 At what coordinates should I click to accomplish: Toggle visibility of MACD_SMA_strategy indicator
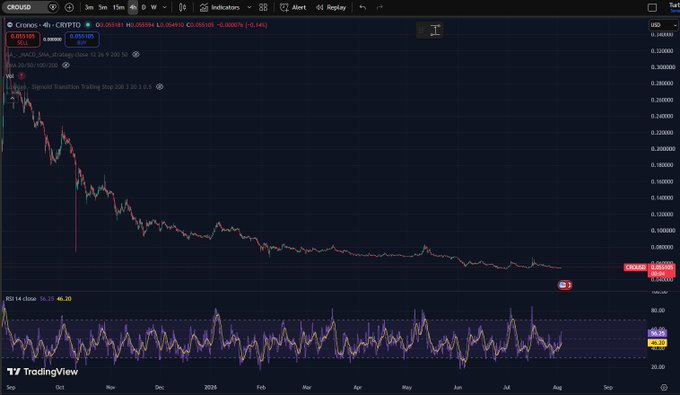pos(136,54)
